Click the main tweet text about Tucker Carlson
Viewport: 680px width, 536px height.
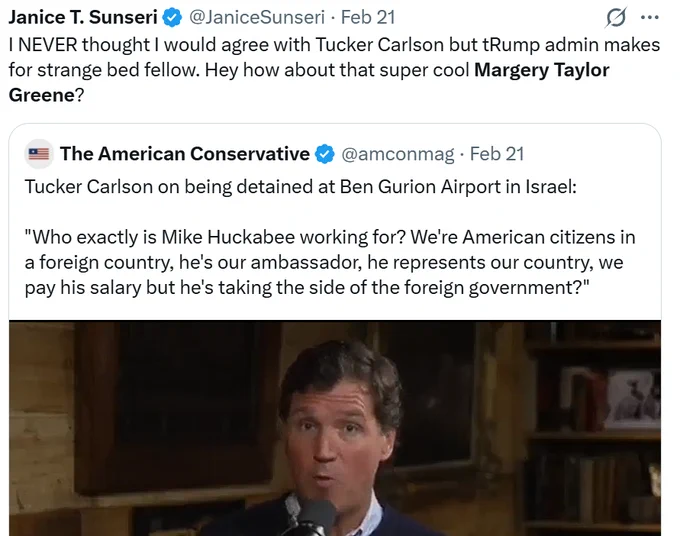(x=334, y=70)
